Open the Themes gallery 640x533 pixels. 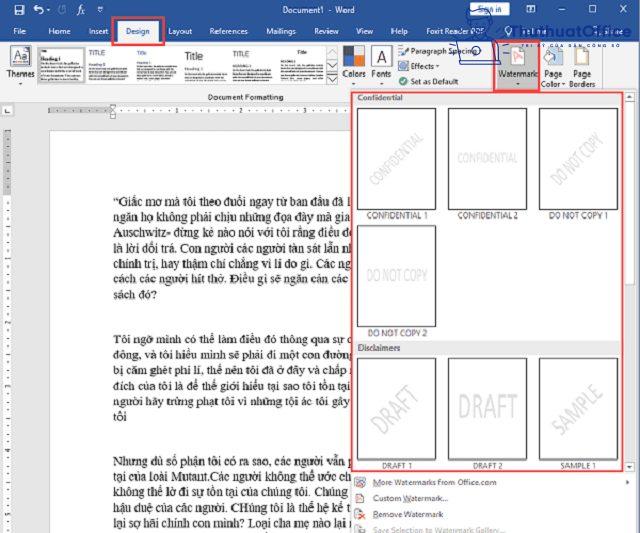19,64
